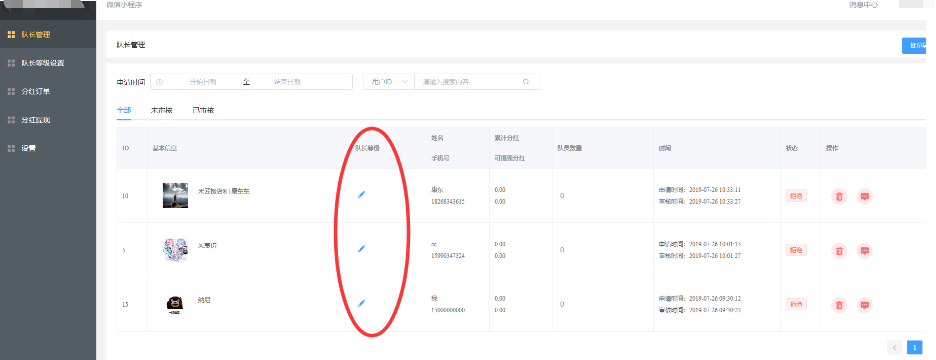This screenshot has width=936, height=360.
Task: Click the timestamp 2019-07-26 09:30:12
Action: [715, 299]
